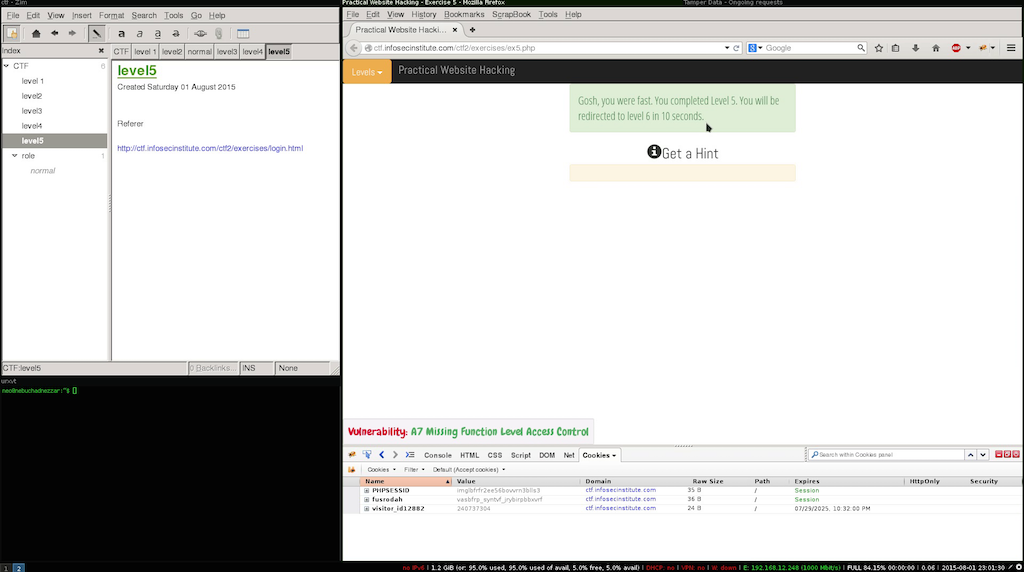The image size is (1024, 572).
Task: Collapse the role tree node
Action: [x=14, y=155]
